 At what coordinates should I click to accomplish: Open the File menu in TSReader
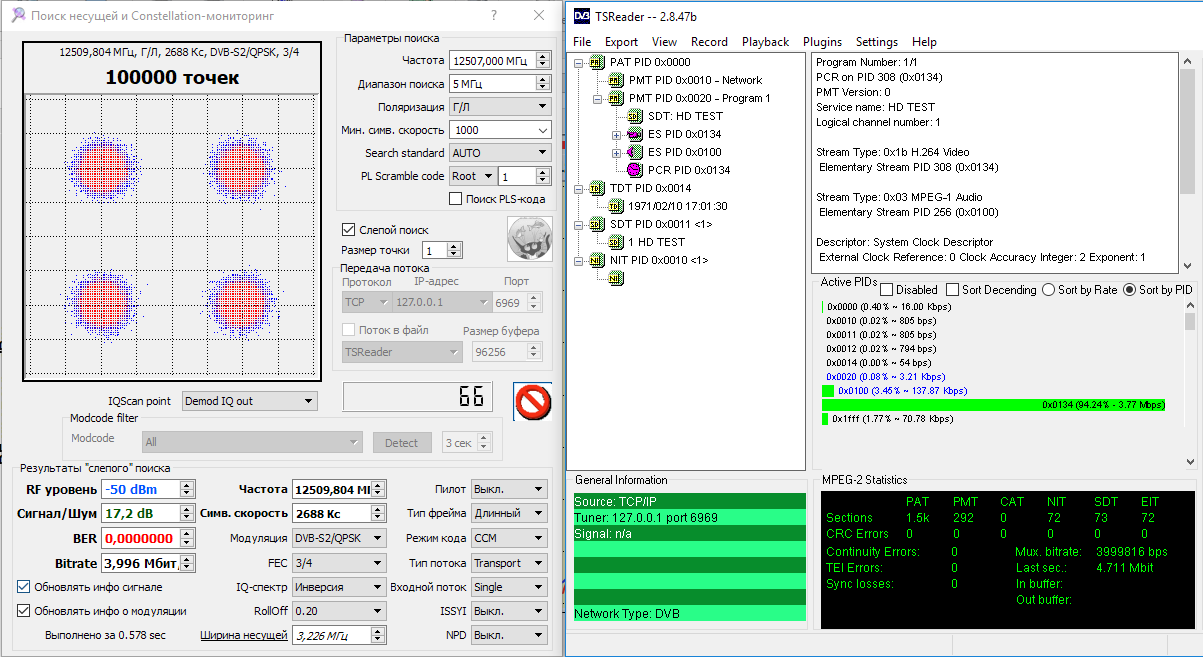(582, 42)
